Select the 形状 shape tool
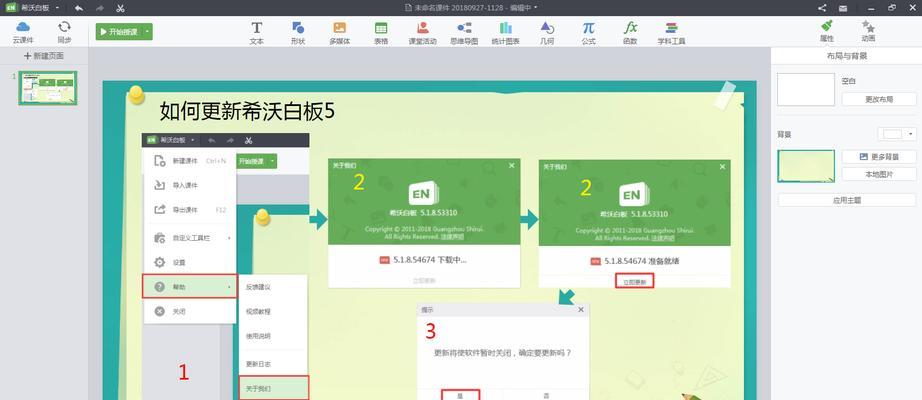 point(298,33)
